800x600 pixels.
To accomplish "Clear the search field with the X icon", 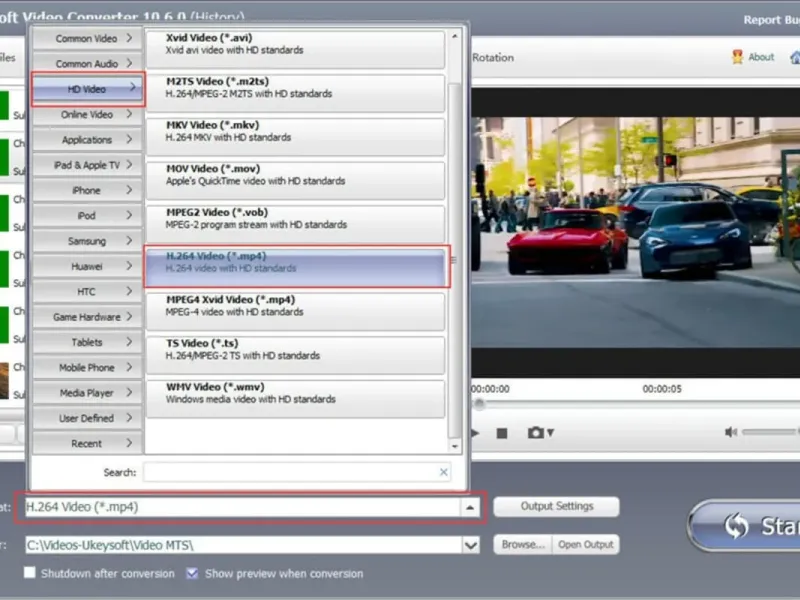I will pyautogui.click(x=444, y=472).
